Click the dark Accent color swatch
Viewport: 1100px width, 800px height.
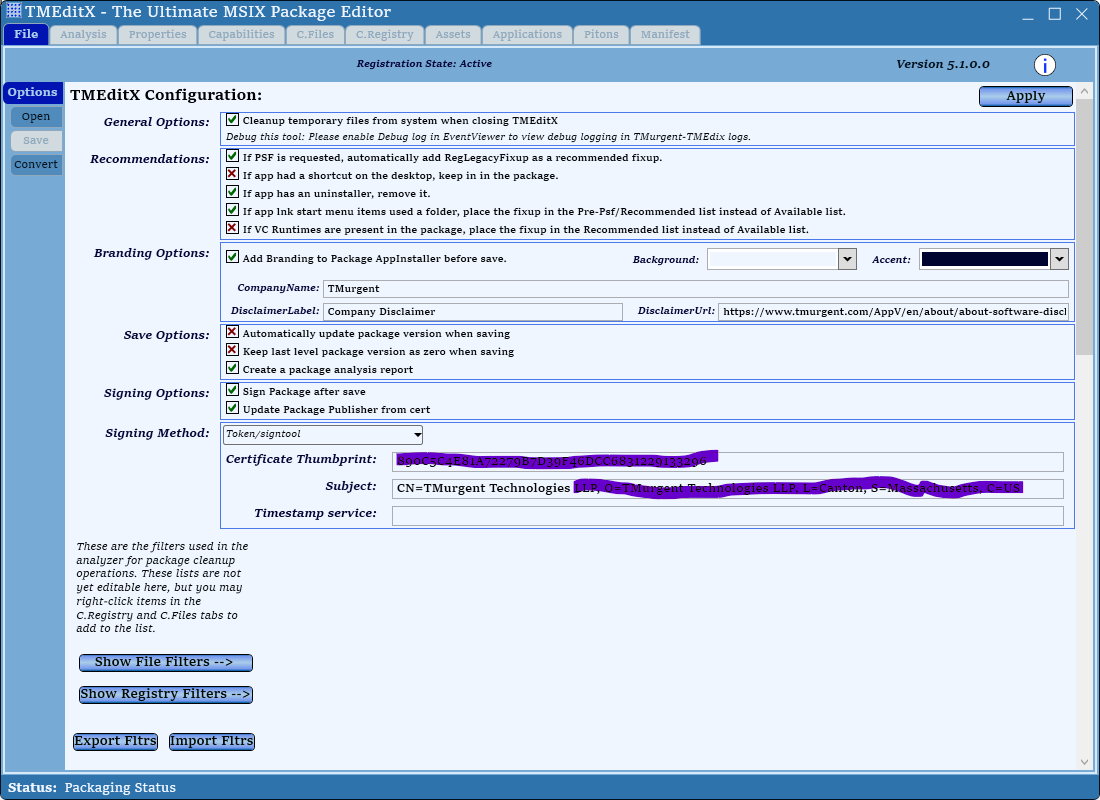[x=985, y=260]
